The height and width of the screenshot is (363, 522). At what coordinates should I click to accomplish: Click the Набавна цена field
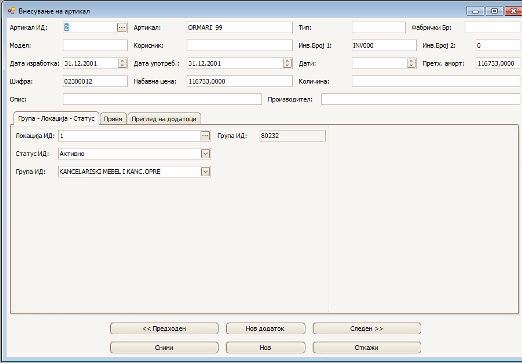click(x=239, y=81)
